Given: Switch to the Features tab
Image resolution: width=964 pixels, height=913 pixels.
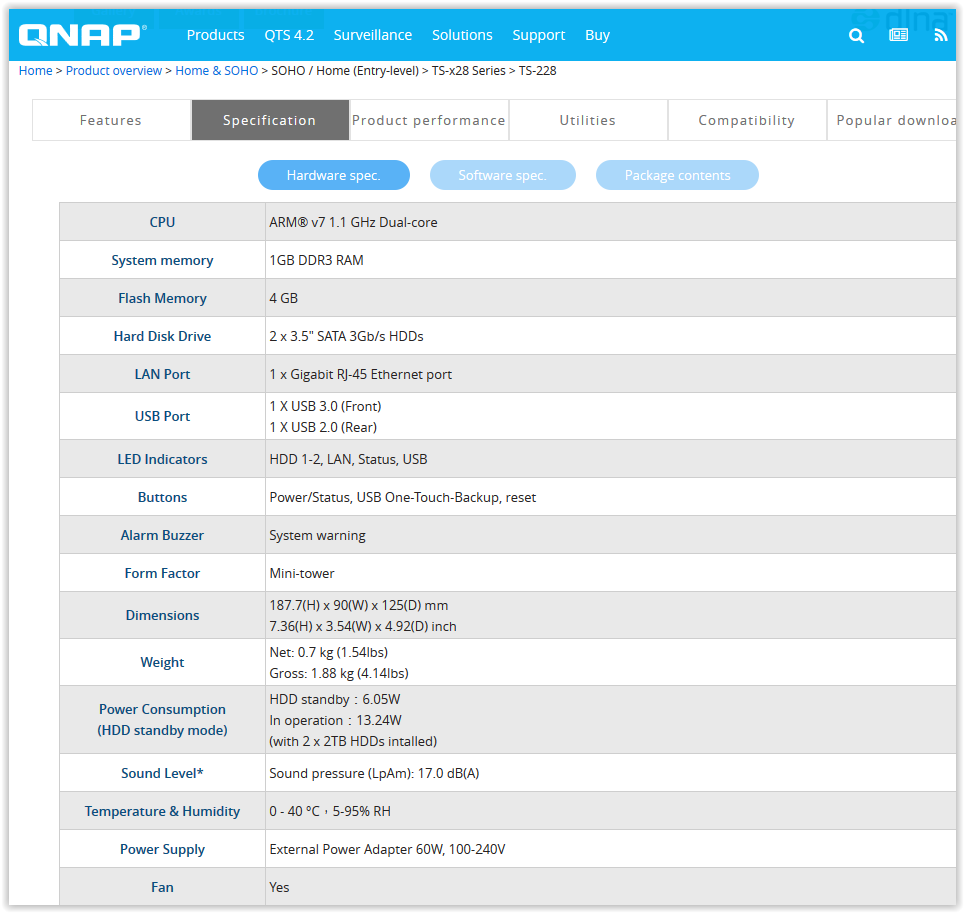Looking at the screenshot, I should pyautogui.click(x=111, y=120).
